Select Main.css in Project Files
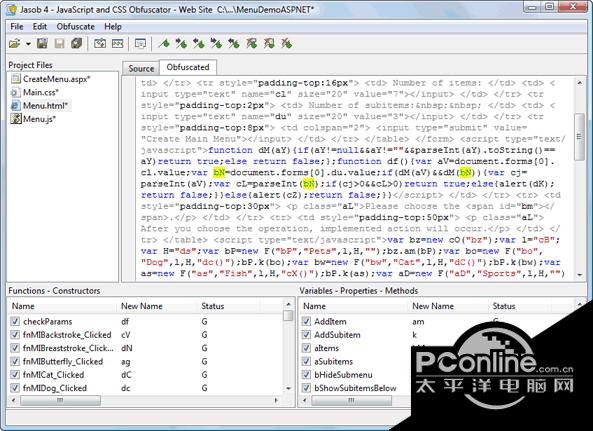This screenshot has height=431, width=593. (x=40, y=92)
